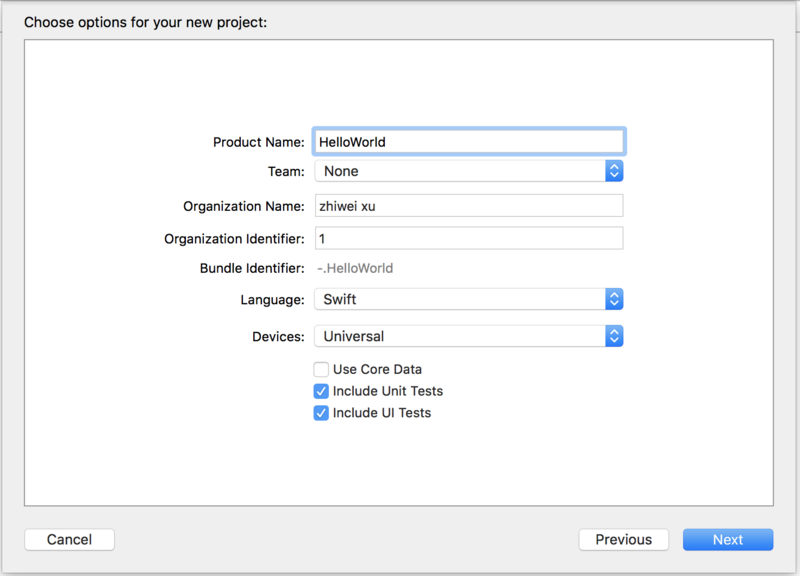This screenshot has width=800, height=576.
Task: Open the Team dropdown showing None
Action: coord(468,171)
